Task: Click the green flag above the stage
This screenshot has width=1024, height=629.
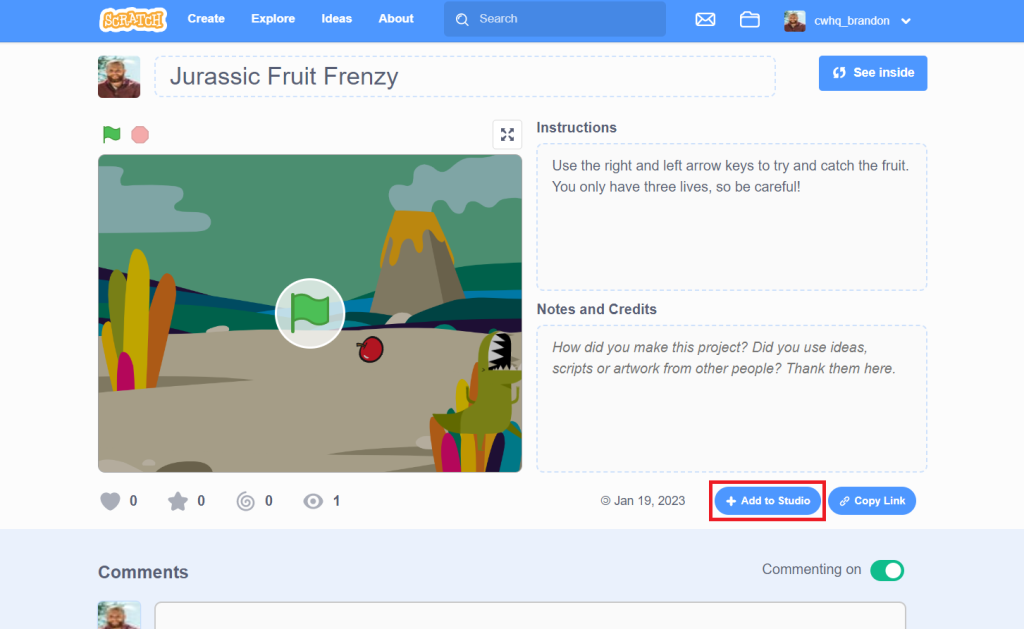Action: click(x=112, y=135)
